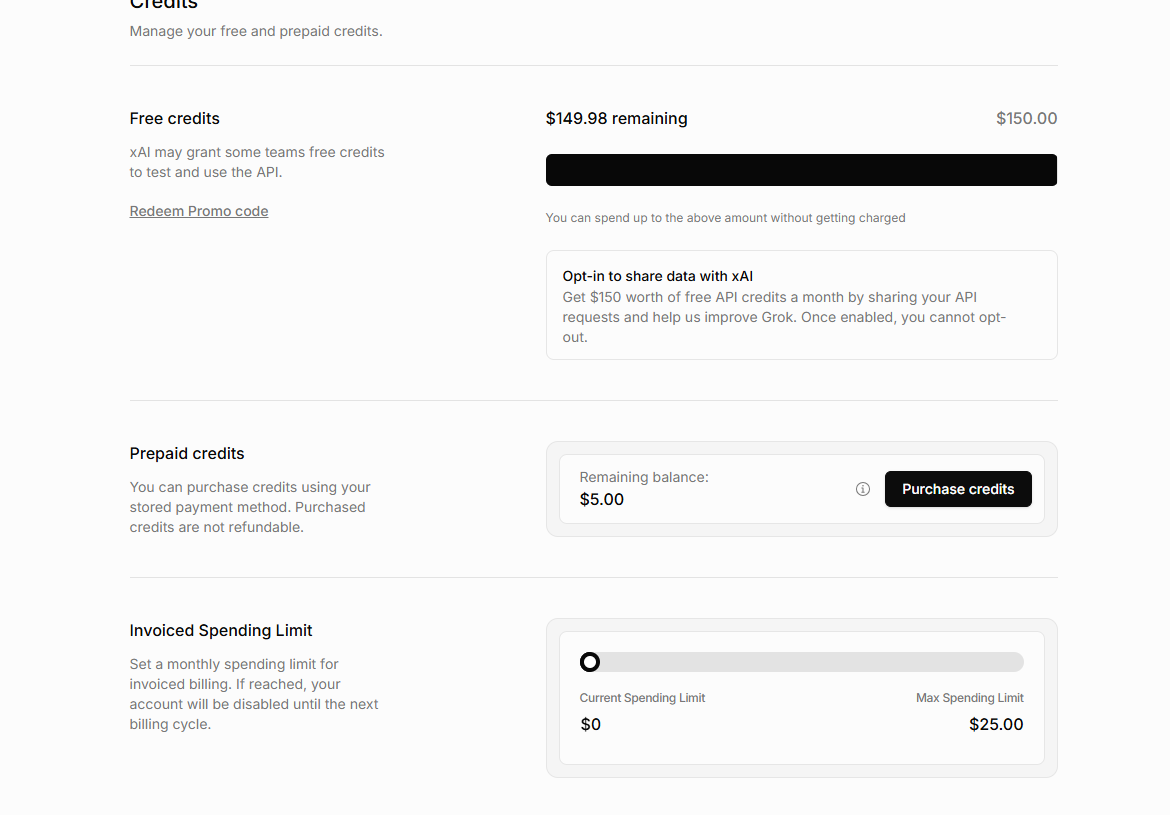Select the Opt-in to share data card
Viewport: 1170px width, 815px height.
[x=801, y=305]
